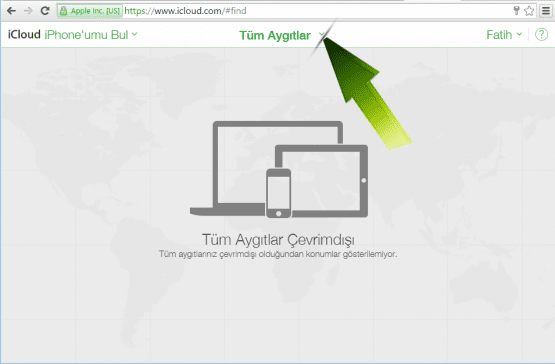Click the chevron beside Fatih

pos(519,34)
